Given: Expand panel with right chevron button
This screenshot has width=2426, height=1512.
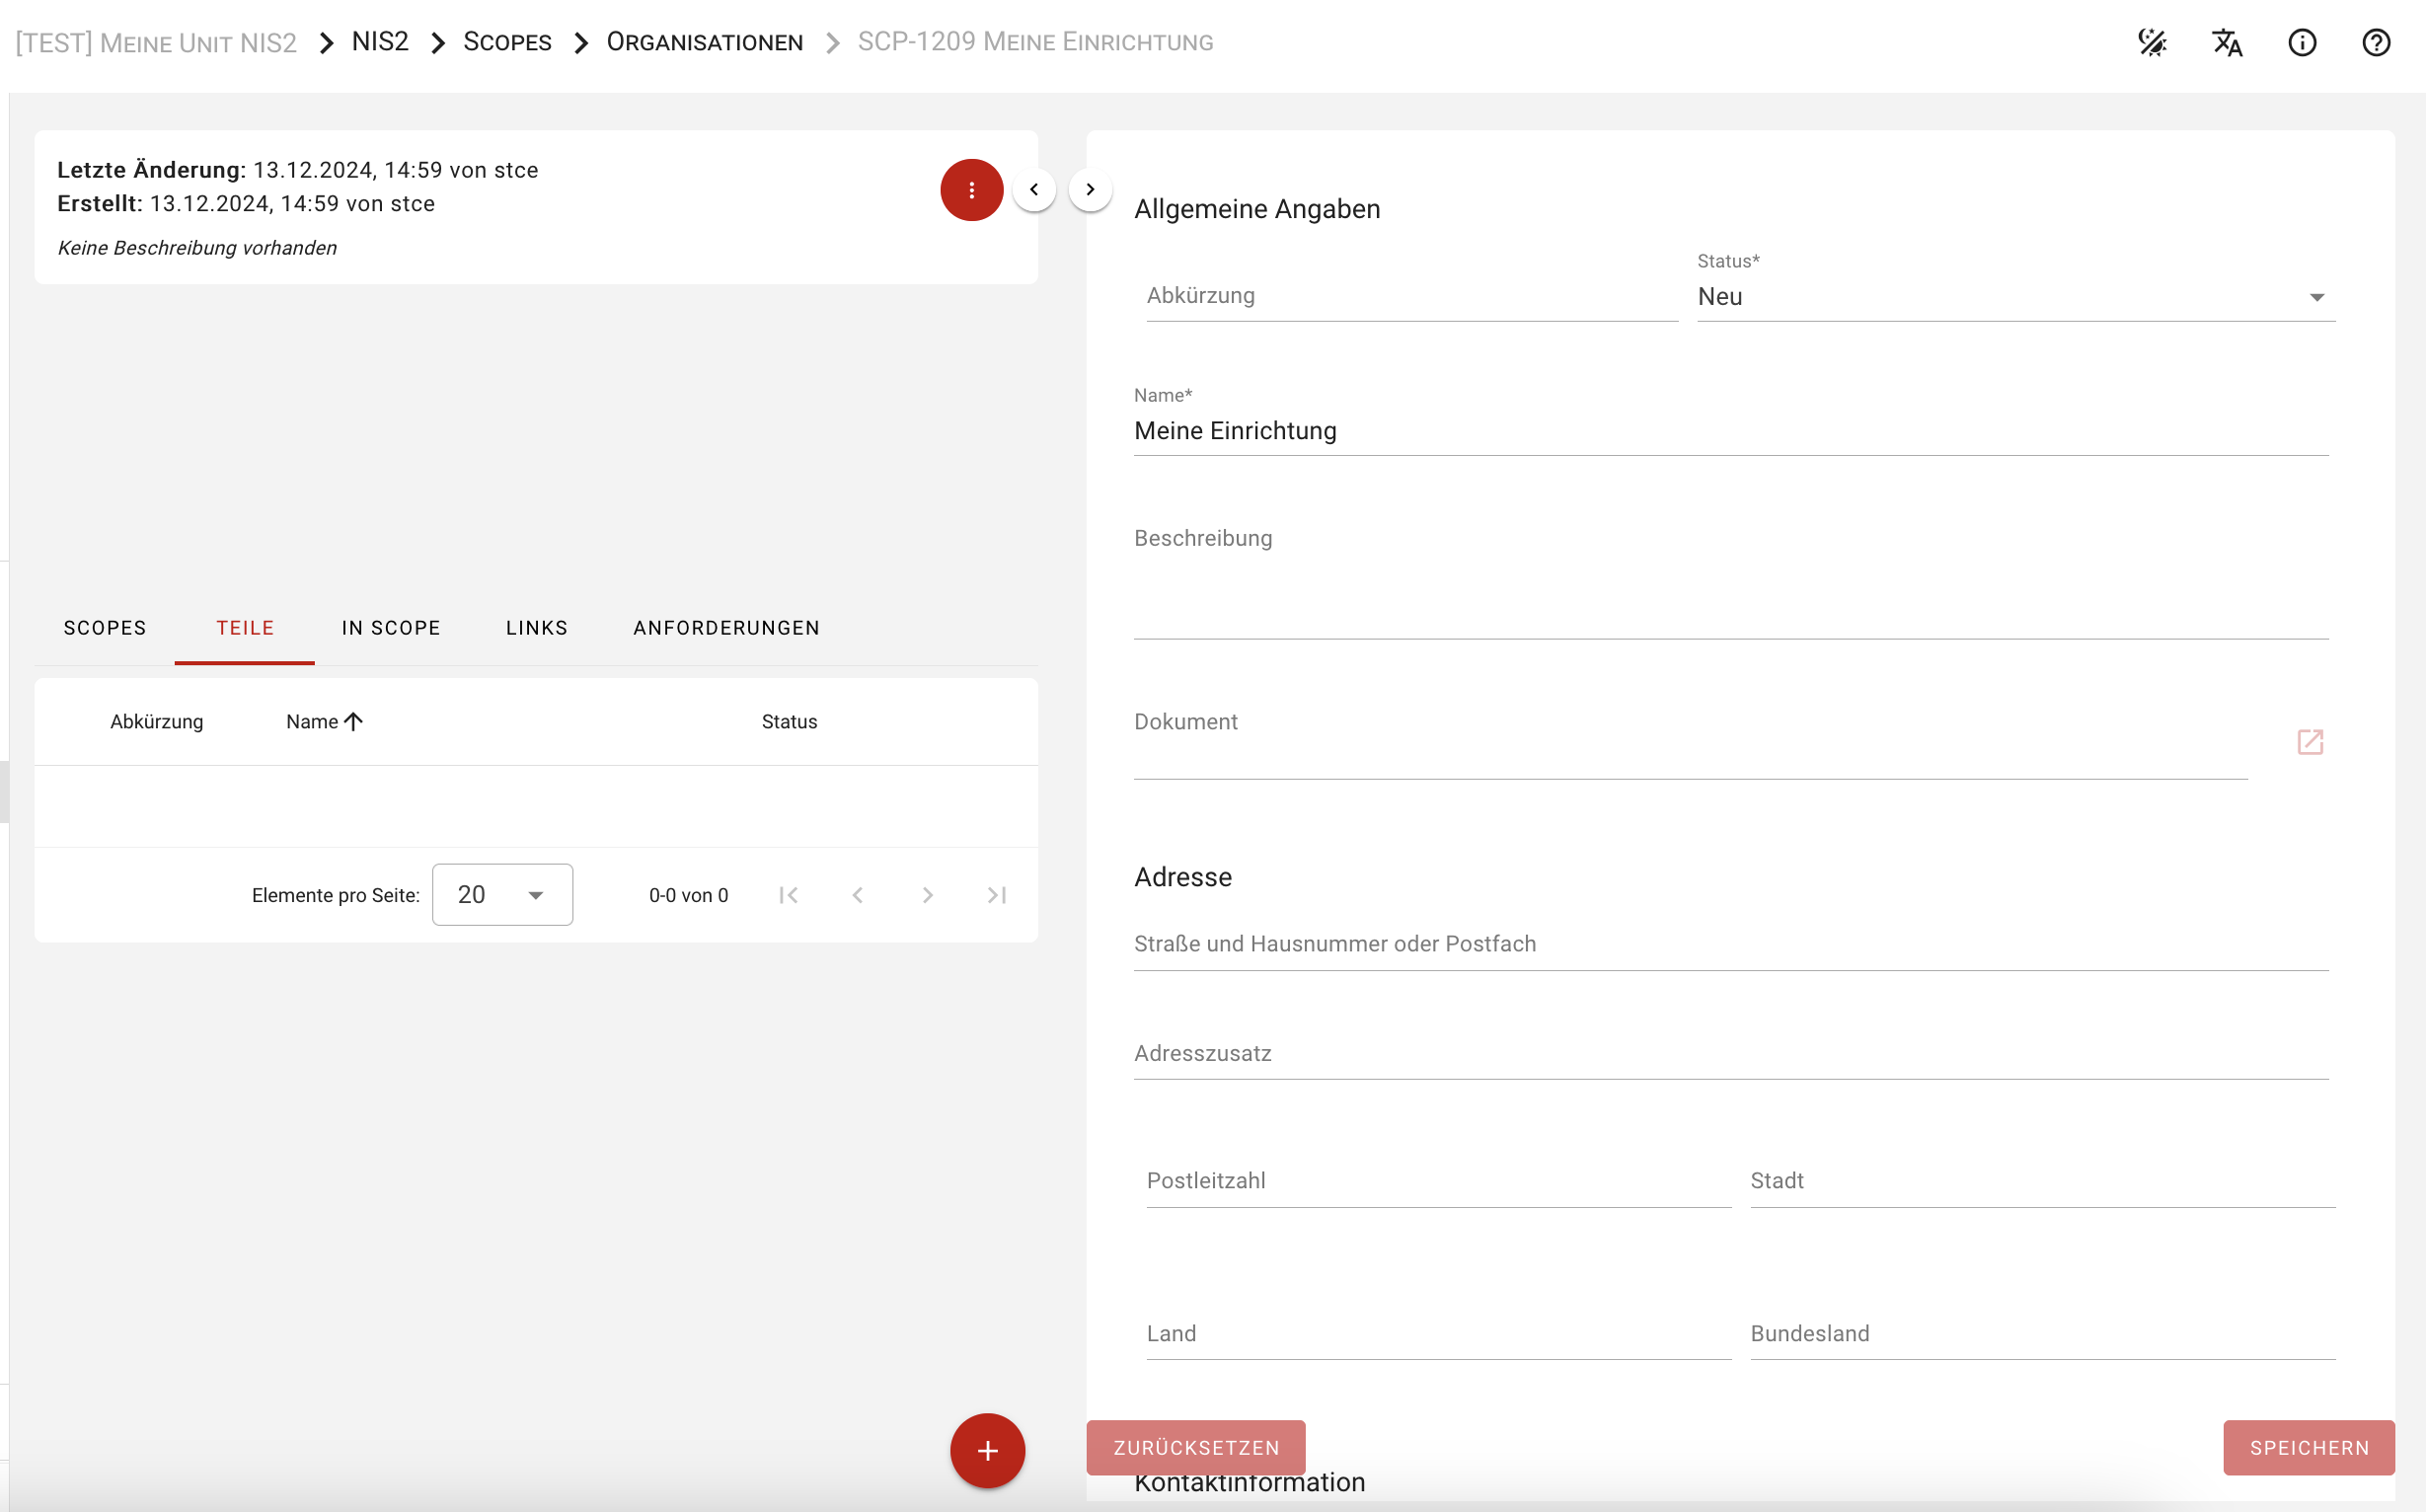Looking at the screenshot, I should click(x=1090, y=190).
